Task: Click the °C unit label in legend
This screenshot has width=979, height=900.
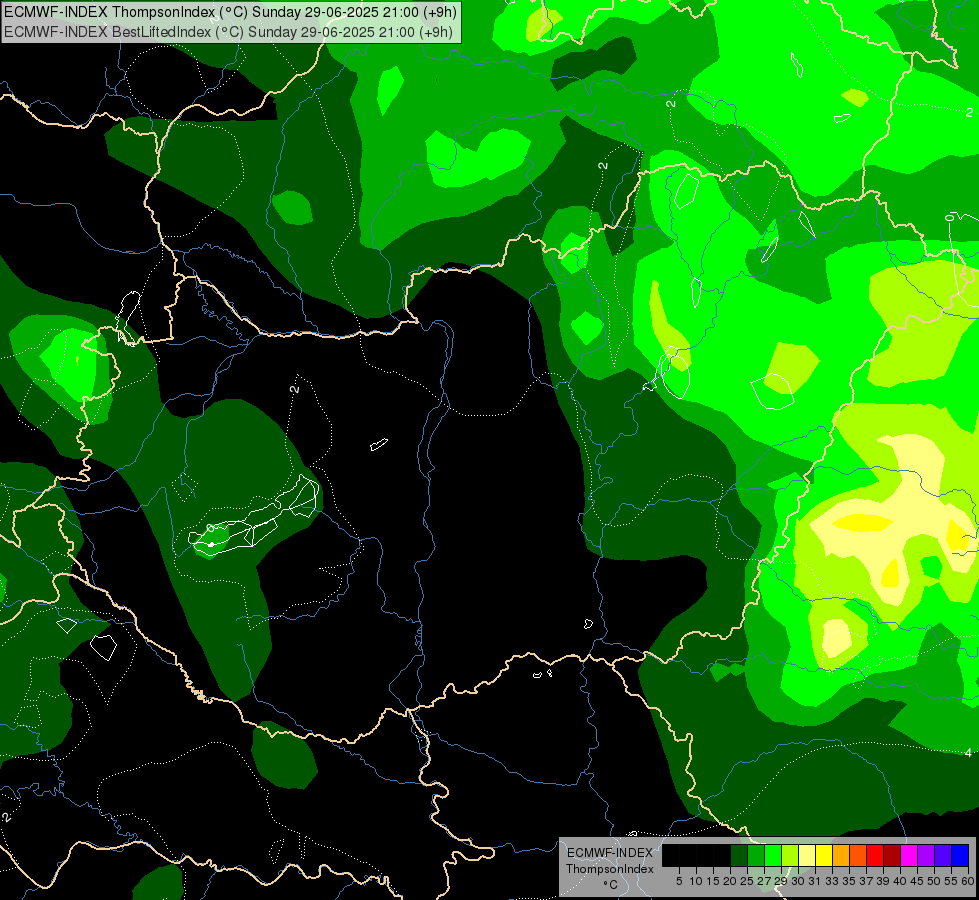Action: [x=611, y=884]
